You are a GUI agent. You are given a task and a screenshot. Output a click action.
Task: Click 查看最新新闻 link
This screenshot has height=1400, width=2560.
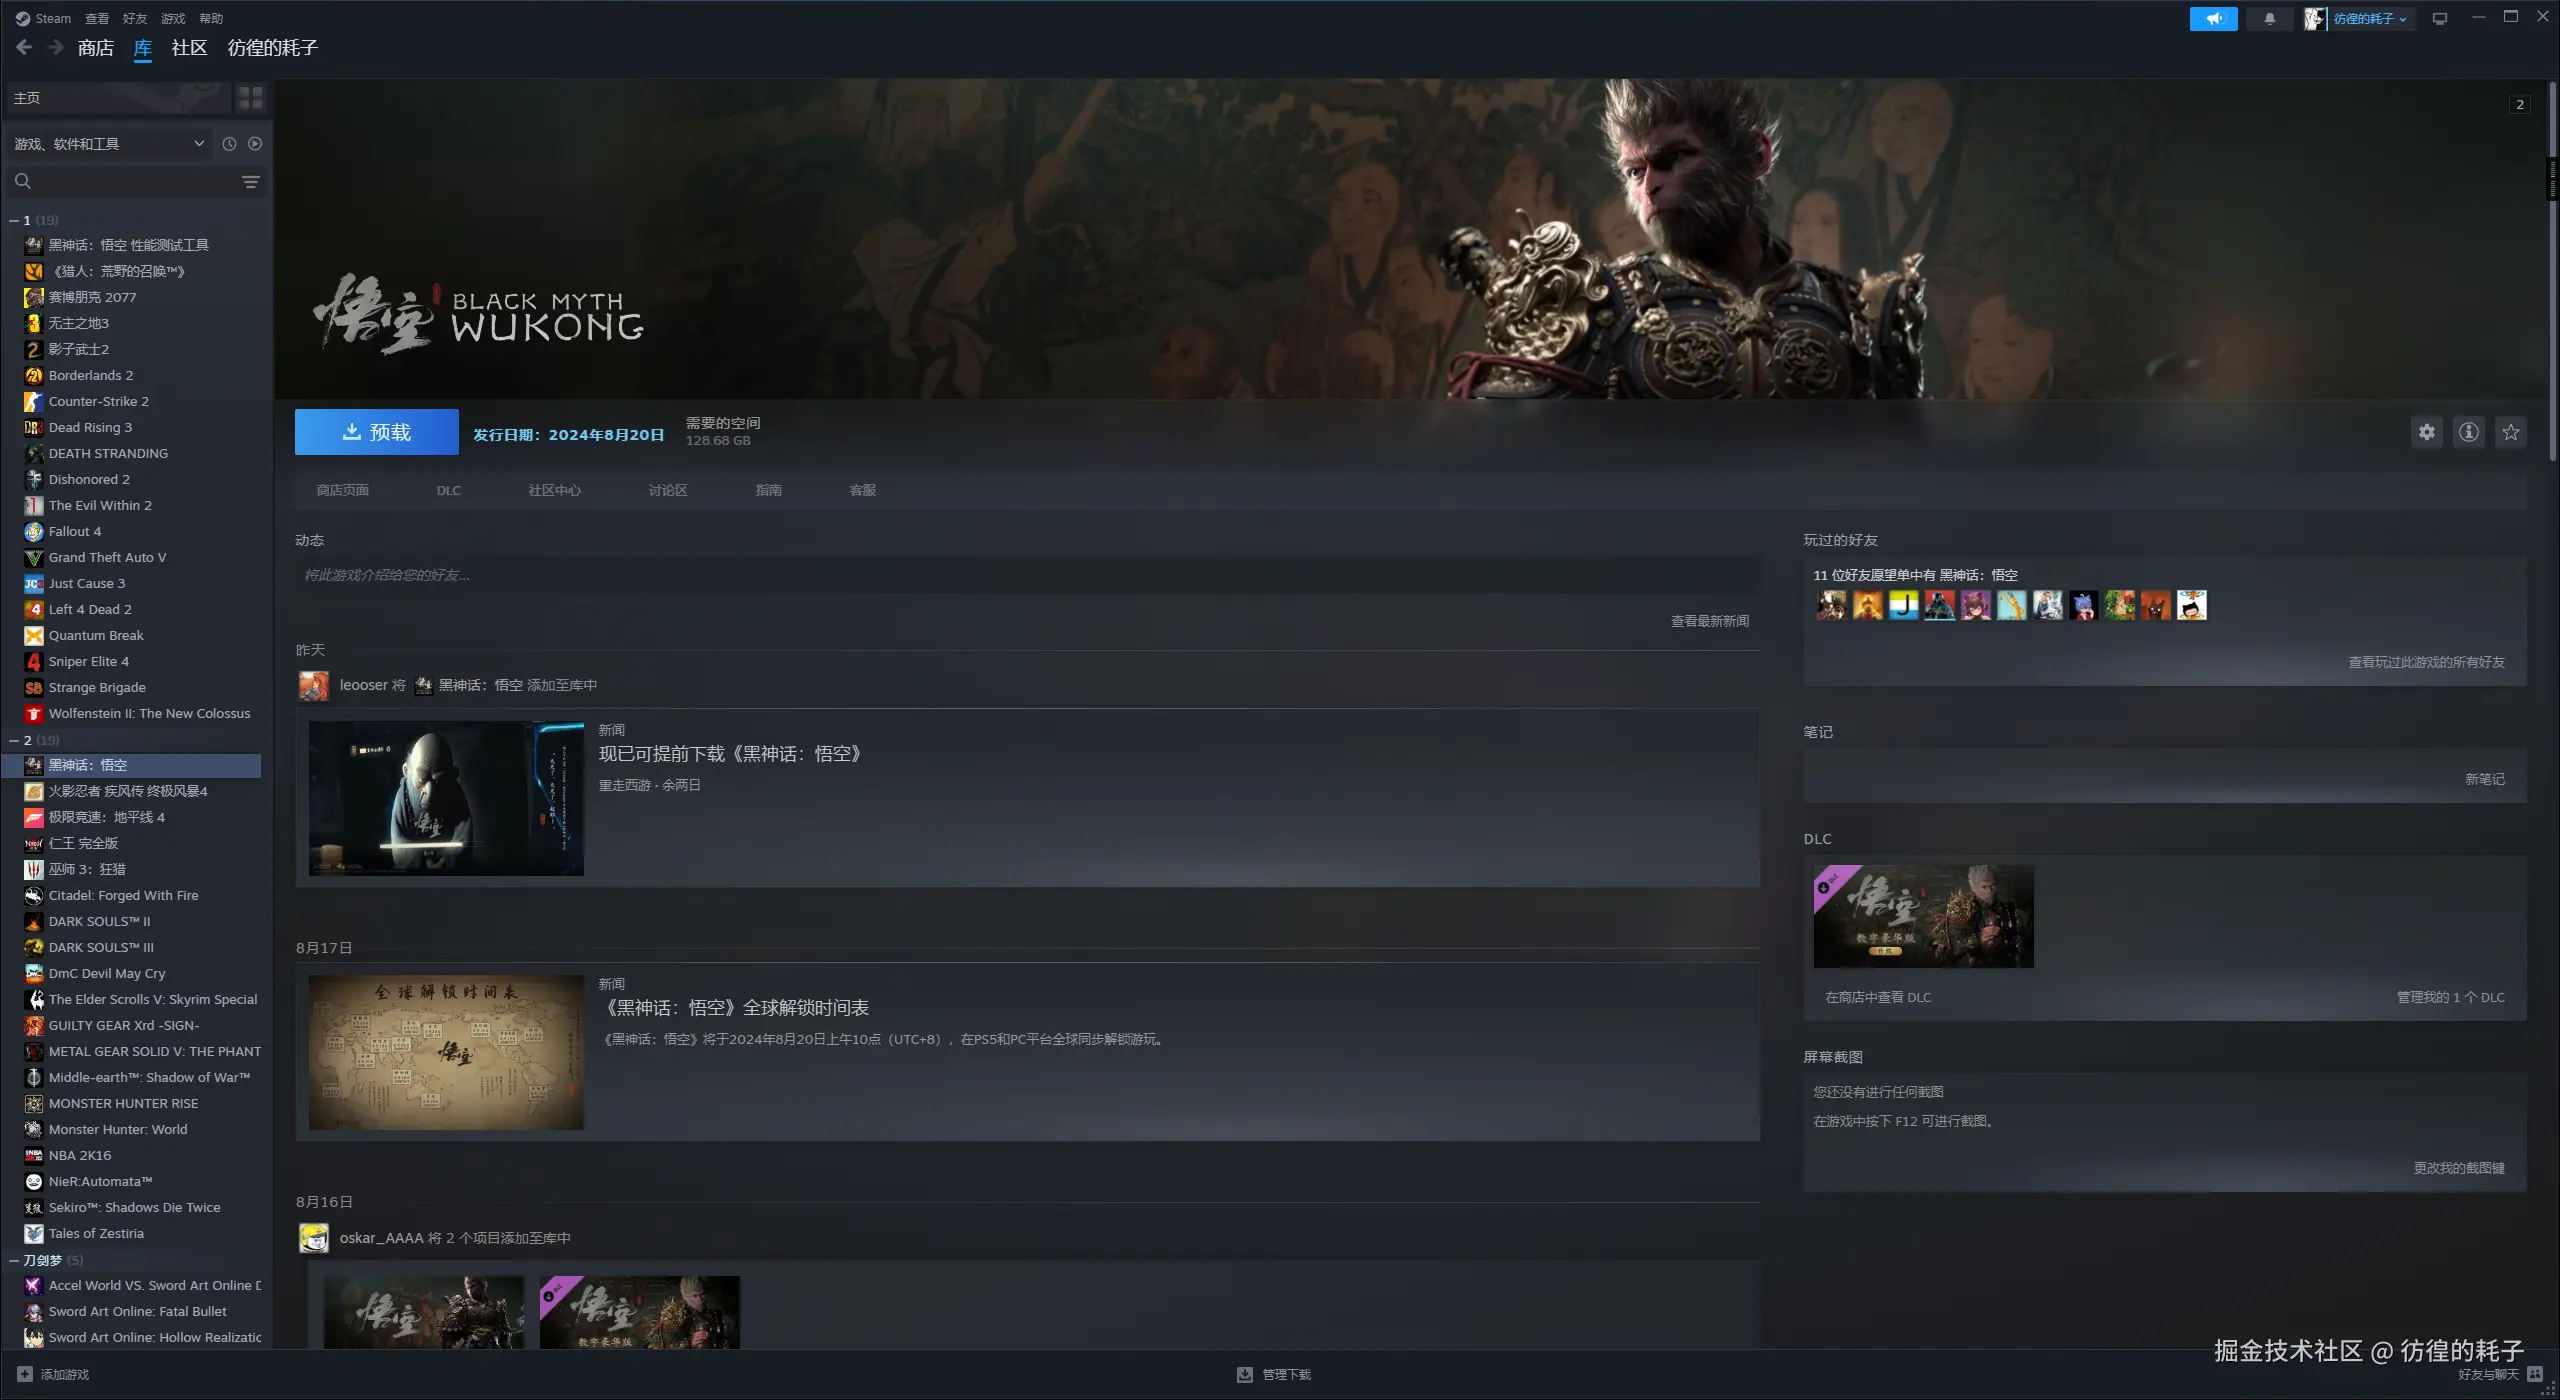1710,621
